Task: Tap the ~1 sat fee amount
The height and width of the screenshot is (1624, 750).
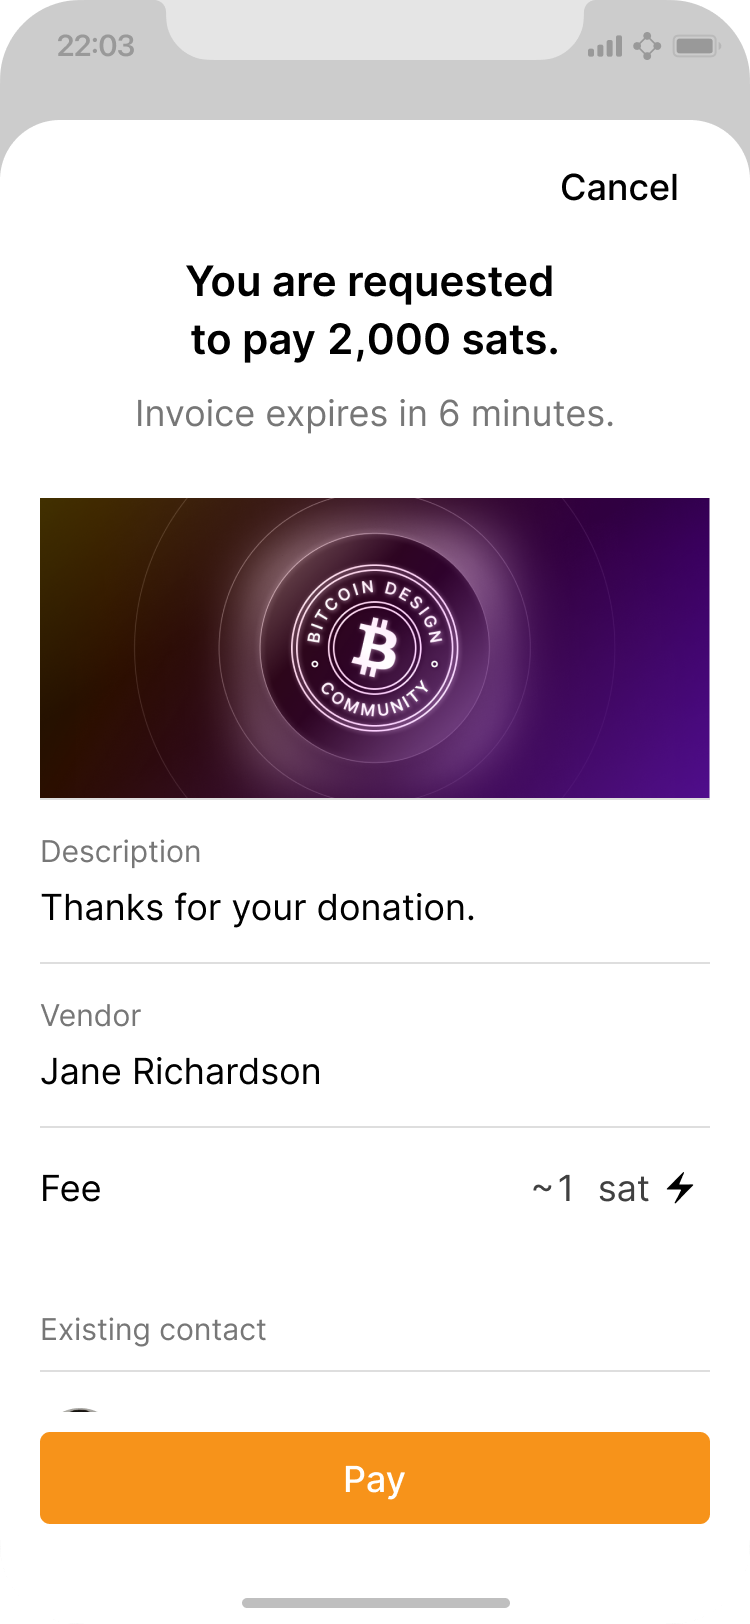Action: pos(590,1188)
